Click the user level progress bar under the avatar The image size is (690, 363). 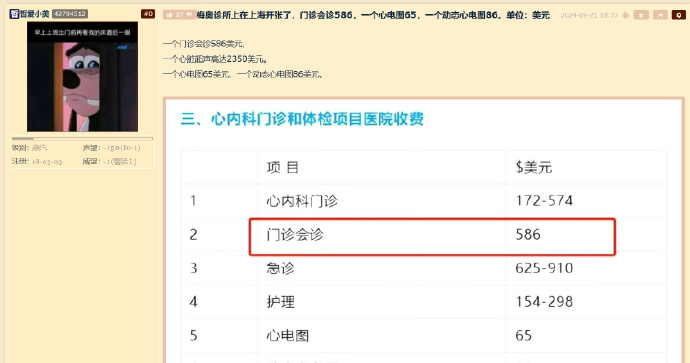pos(82,139)
